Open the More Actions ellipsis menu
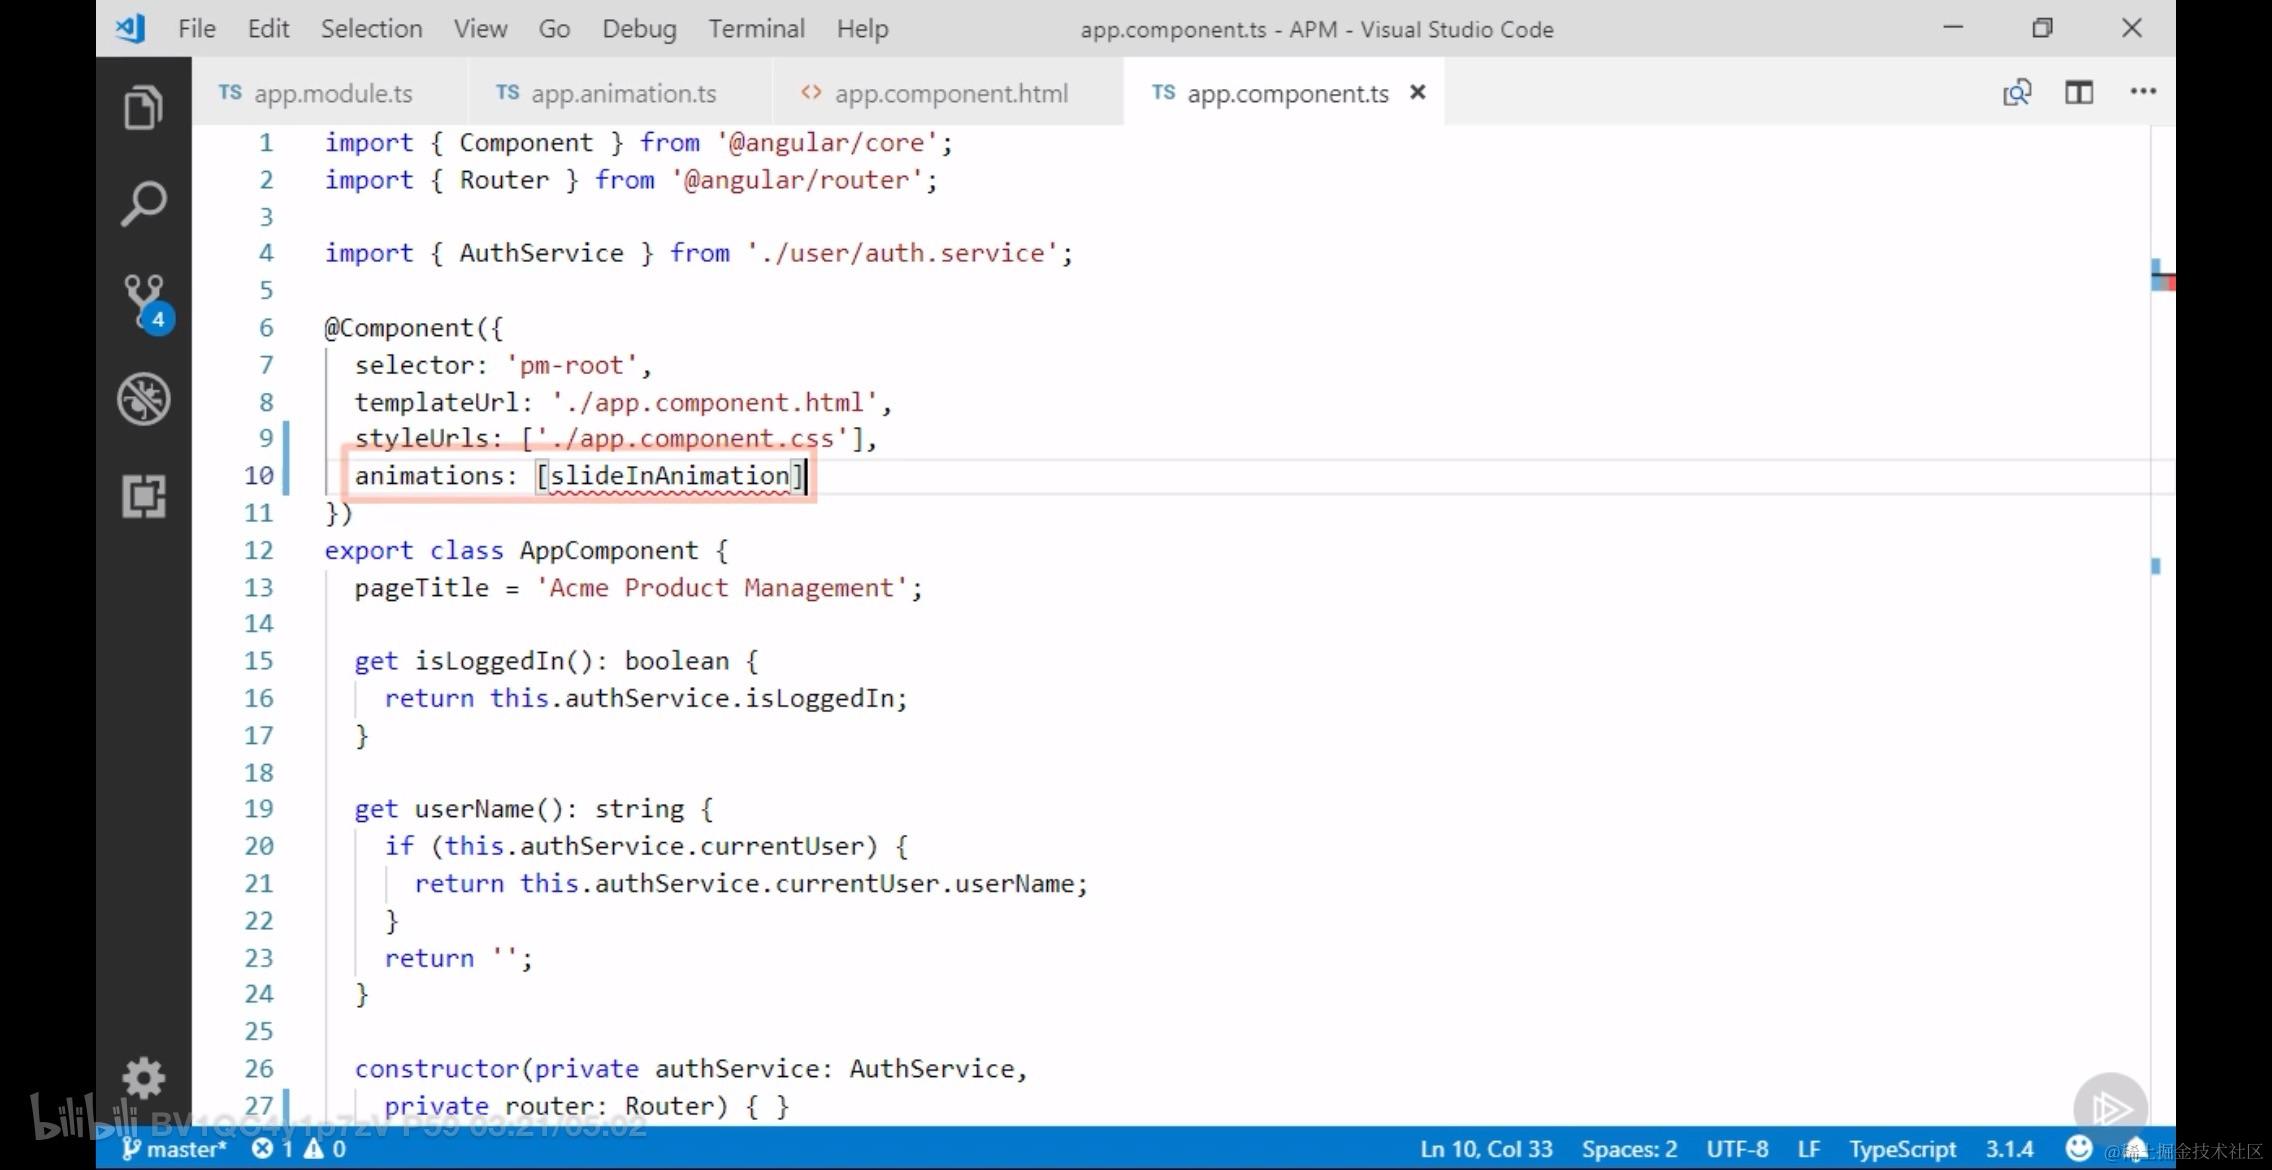This screenshot has width=2272, height=1170. tap(2142, 93)
